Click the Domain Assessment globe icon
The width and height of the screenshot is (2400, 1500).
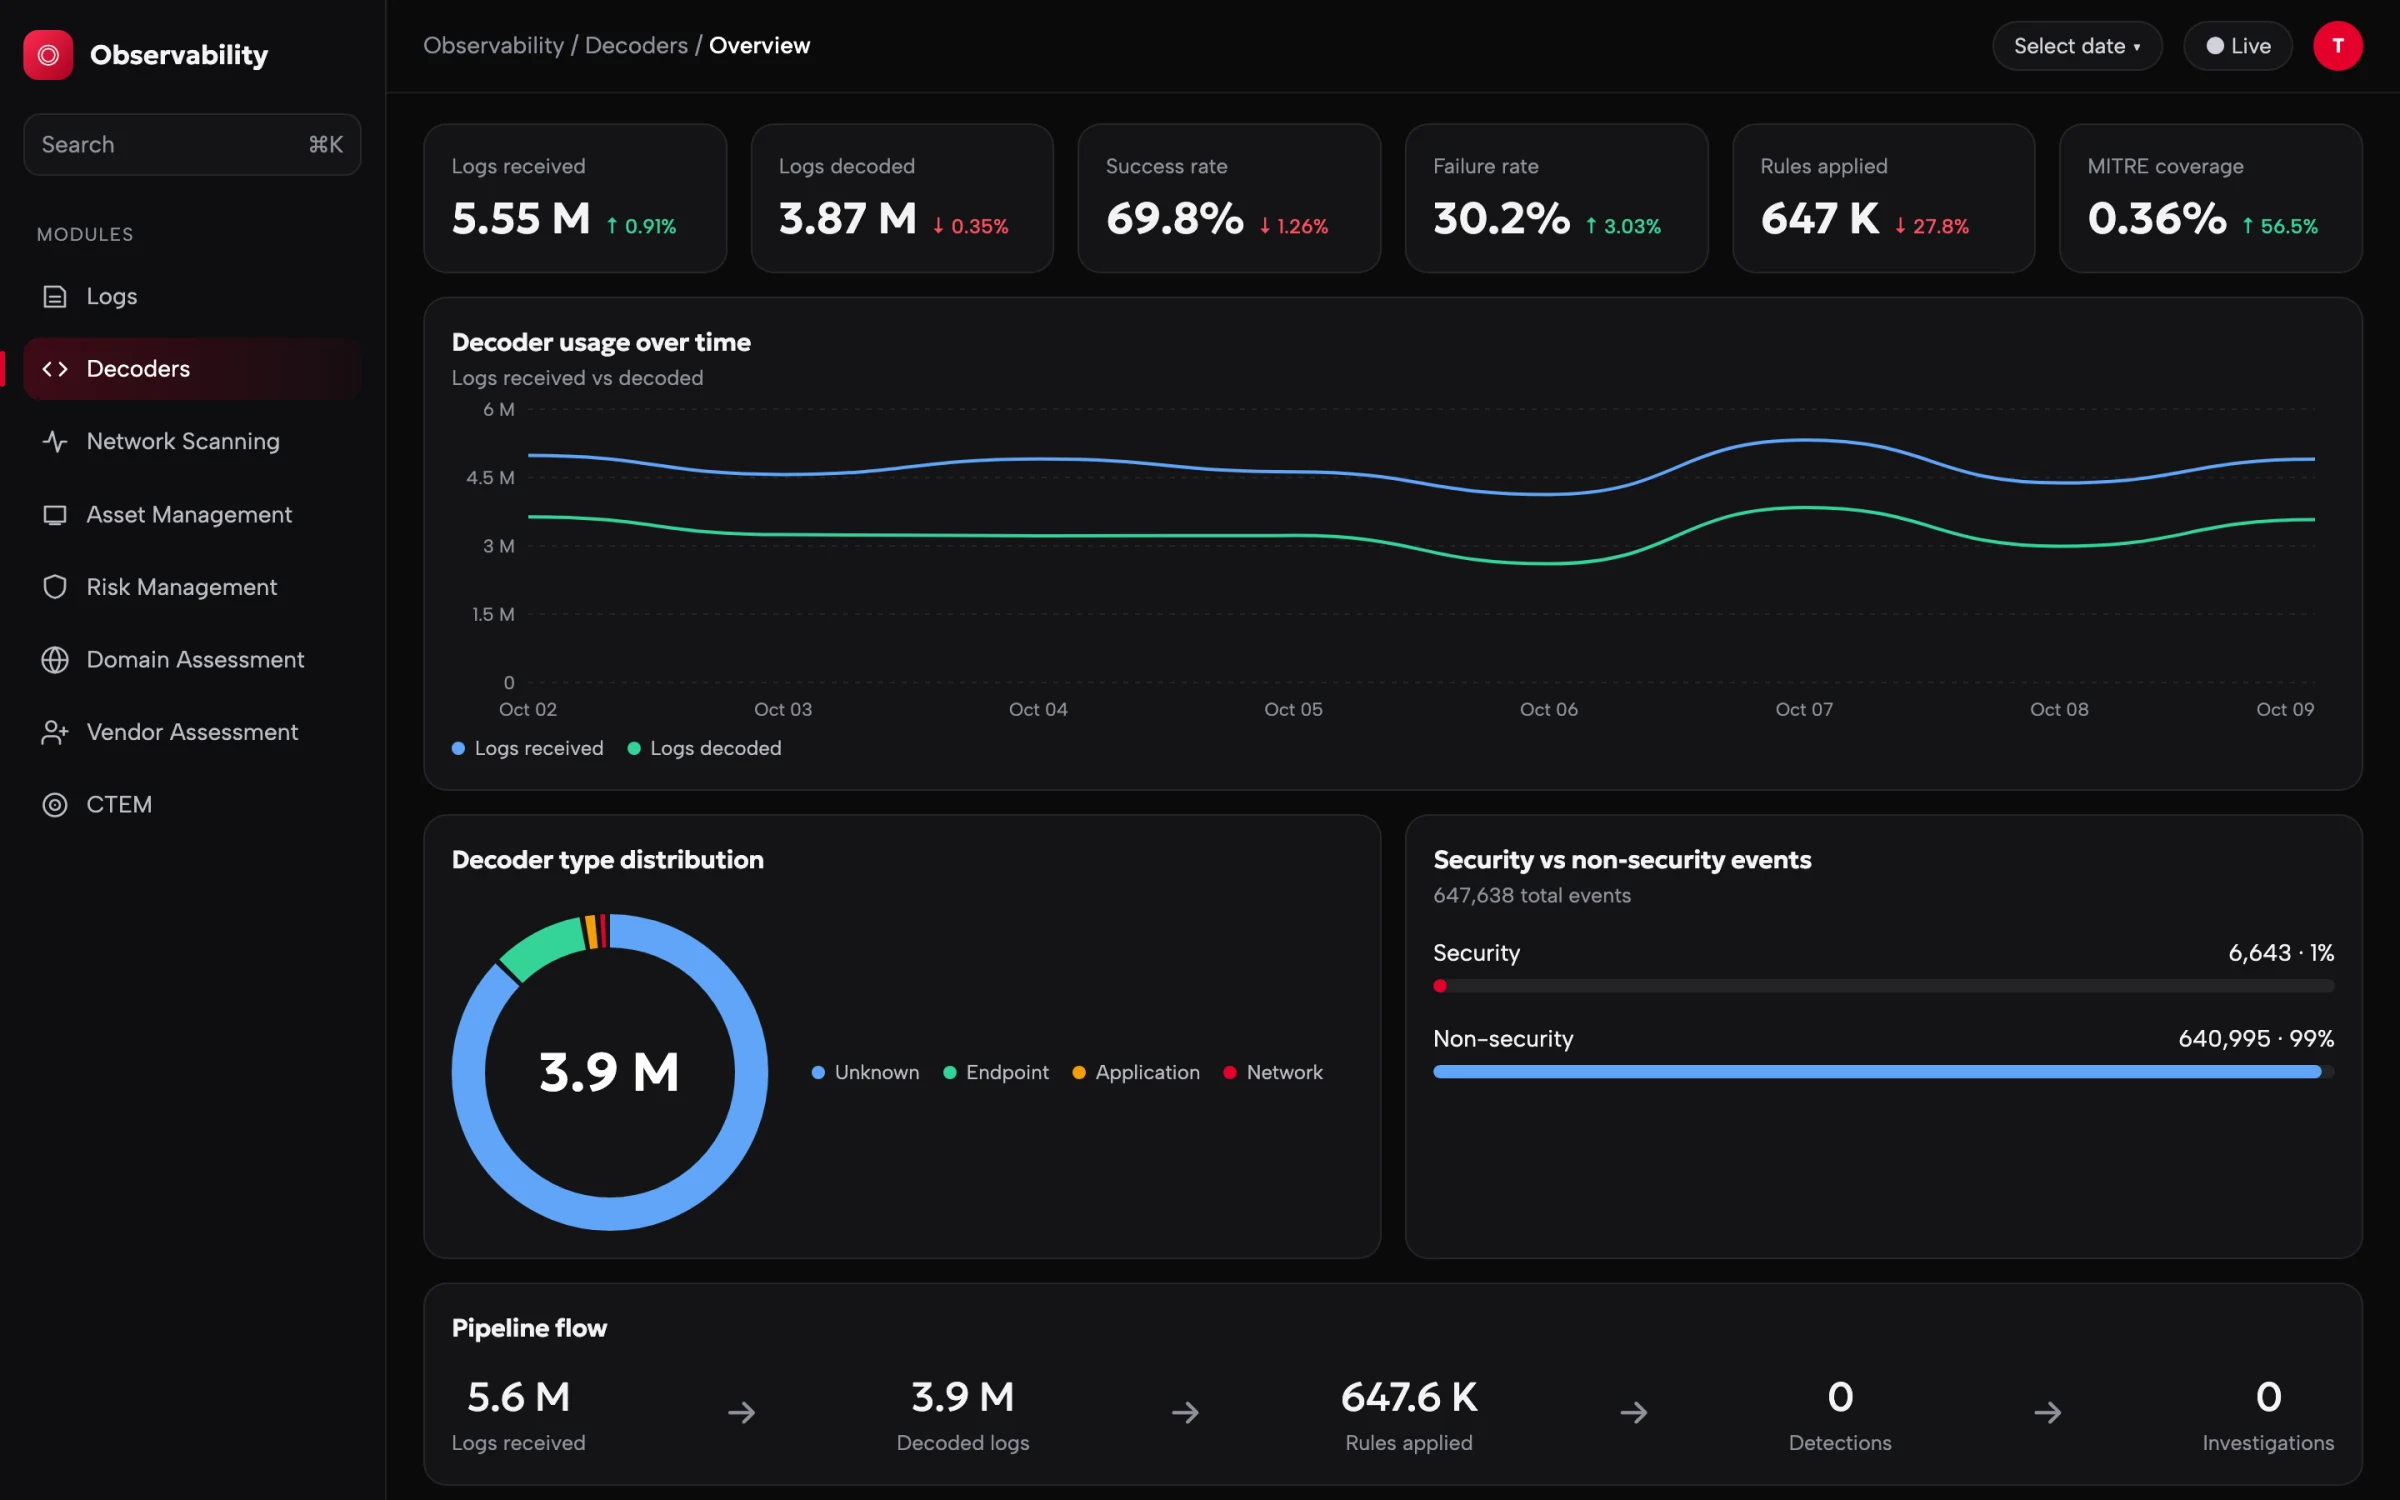click(55, 660)
